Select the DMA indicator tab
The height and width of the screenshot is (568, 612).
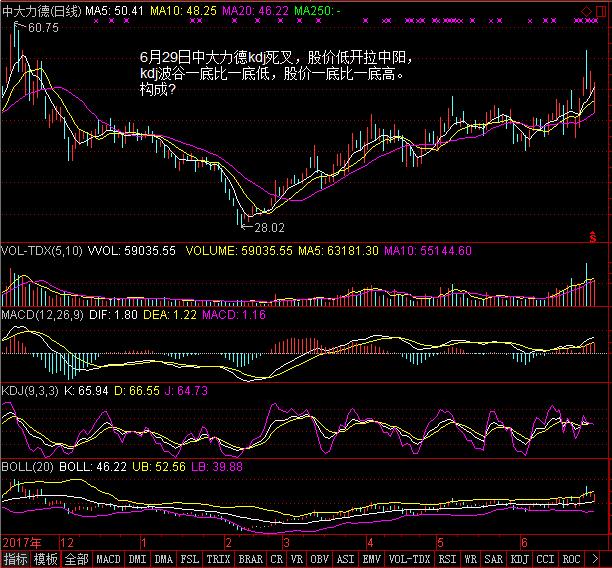pyautogui.click(x=164, y=559)
